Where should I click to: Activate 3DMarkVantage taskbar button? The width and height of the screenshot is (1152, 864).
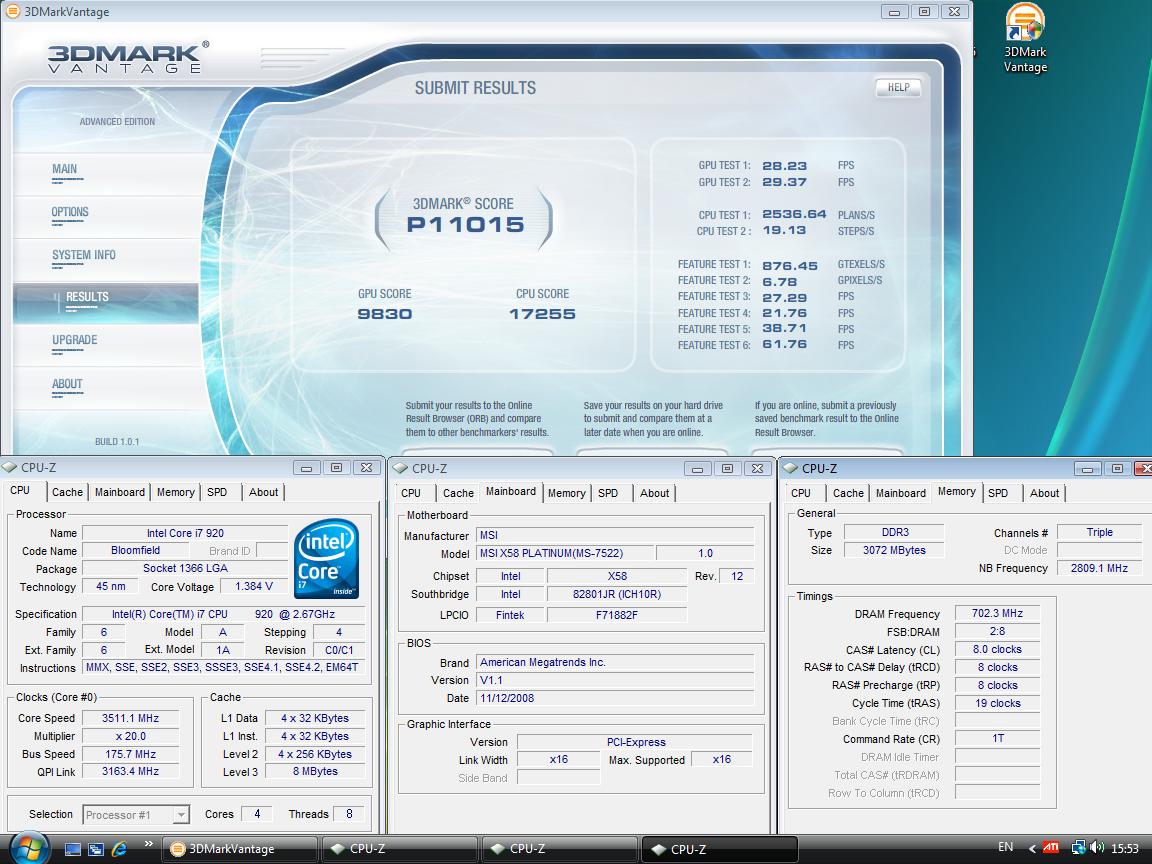point(239,849)
